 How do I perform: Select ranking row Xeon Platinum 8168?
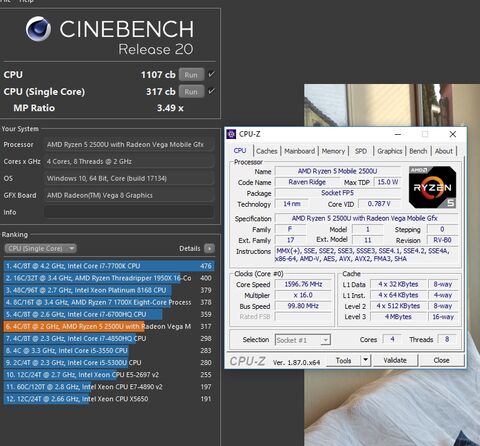pos(109,290)
